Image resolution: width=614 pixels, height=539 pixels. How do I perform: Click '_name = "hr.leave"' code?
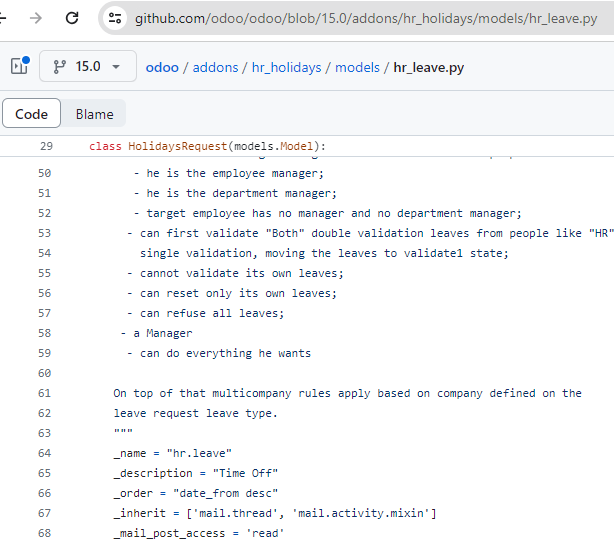[172, 453]
